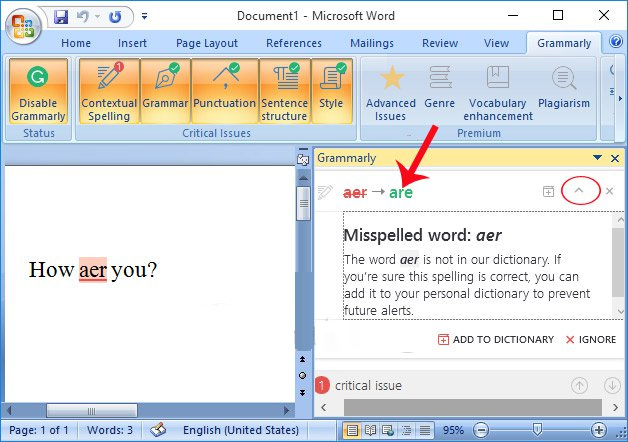
Task: Click the highlighted word 'aer' in the document
Action: pos(93,269)
